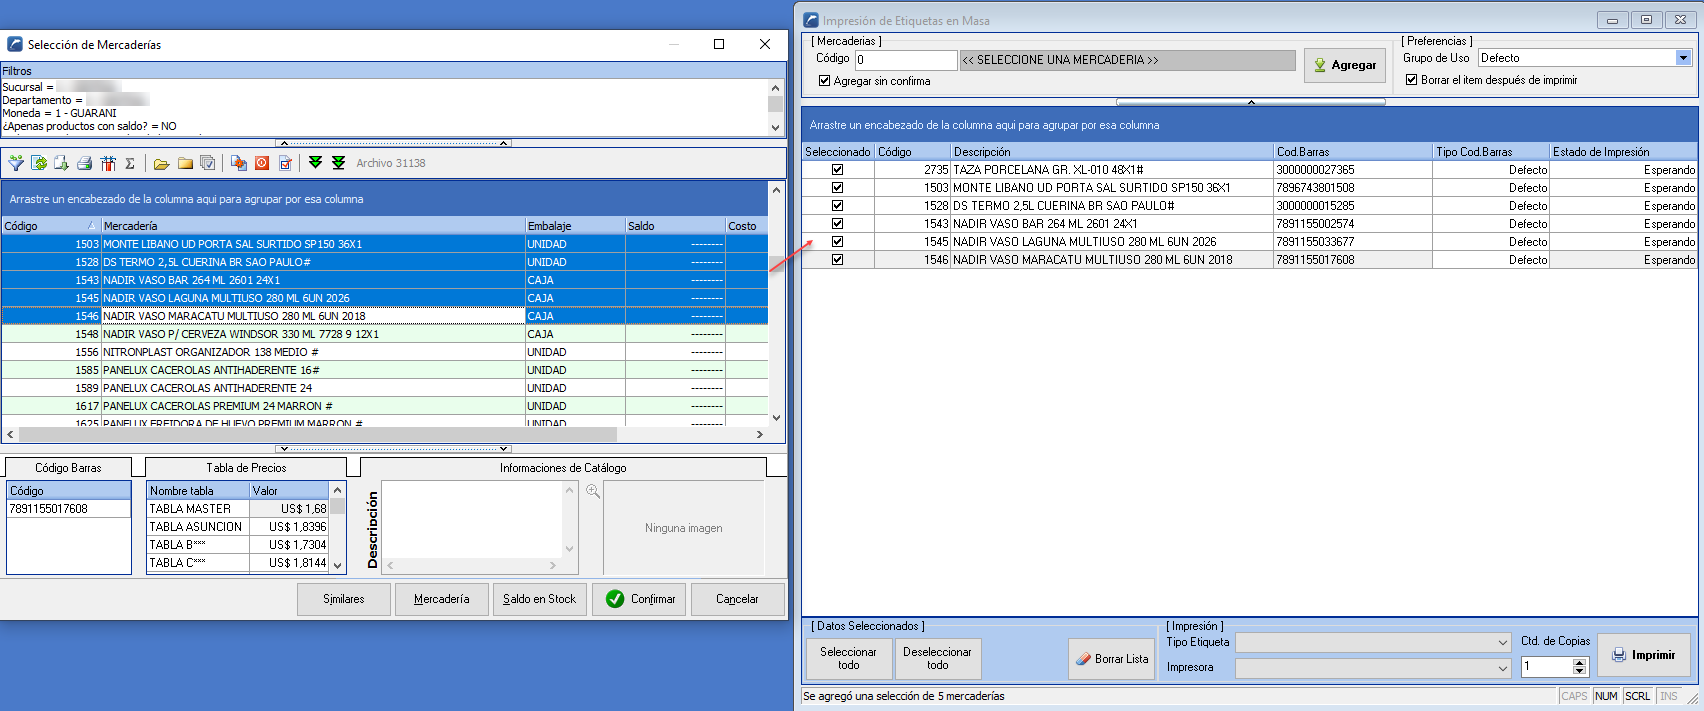Click the TABLA ASUNCION price row
The height and width of the screenshot is (711, 1704).
[x=238, y=527]
